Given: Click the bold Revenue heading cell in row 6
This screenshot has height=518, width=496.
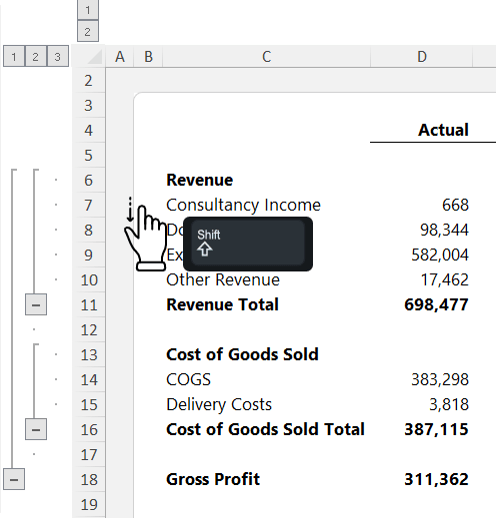Looking at the screenshot, I should click(x=200, y=180).
